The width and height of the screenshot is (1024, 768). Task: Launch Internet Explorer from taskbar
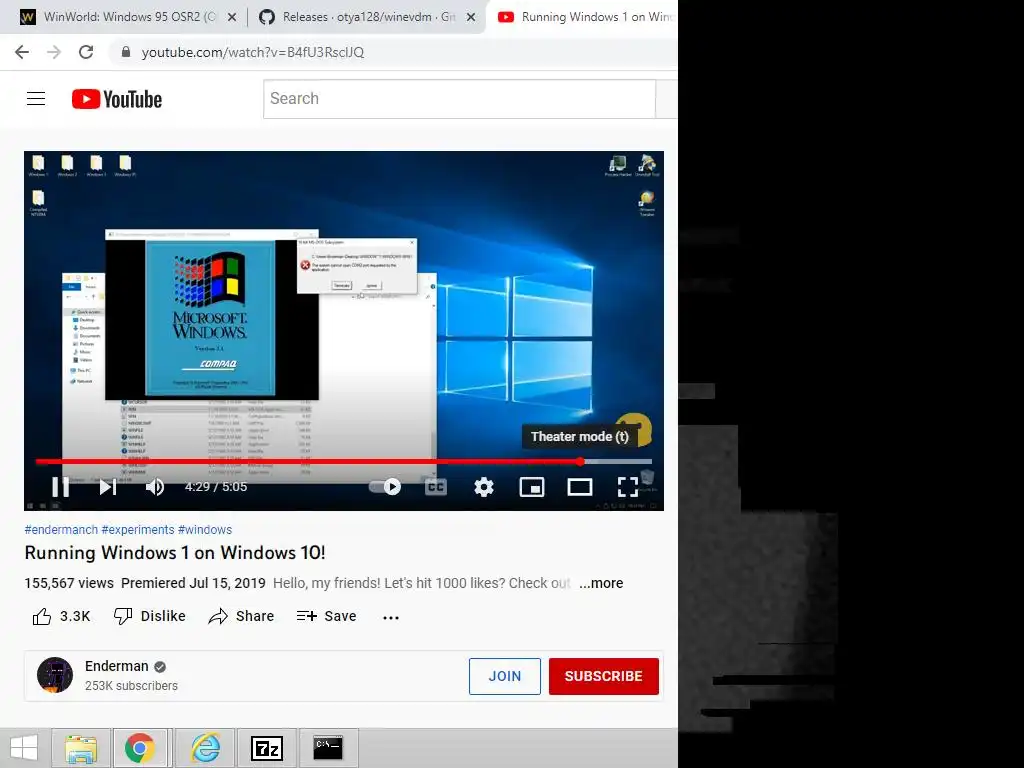205,748
